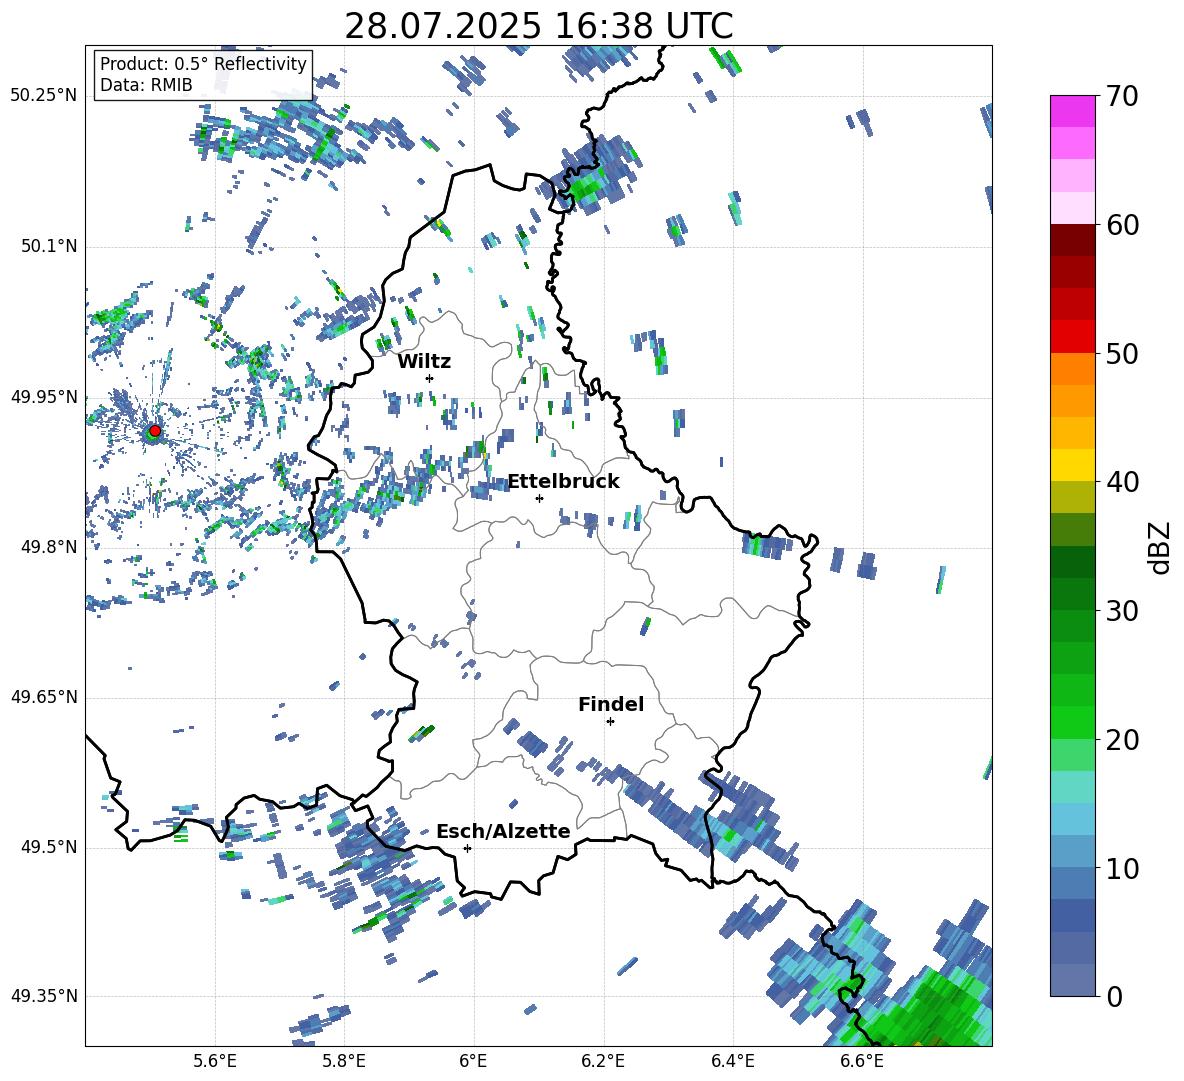The height and width of the screenshot is (1081, 1184).
Task: Click the 6.6°E longitude label
Action: pyautogui.click(x=862, y=1062)
